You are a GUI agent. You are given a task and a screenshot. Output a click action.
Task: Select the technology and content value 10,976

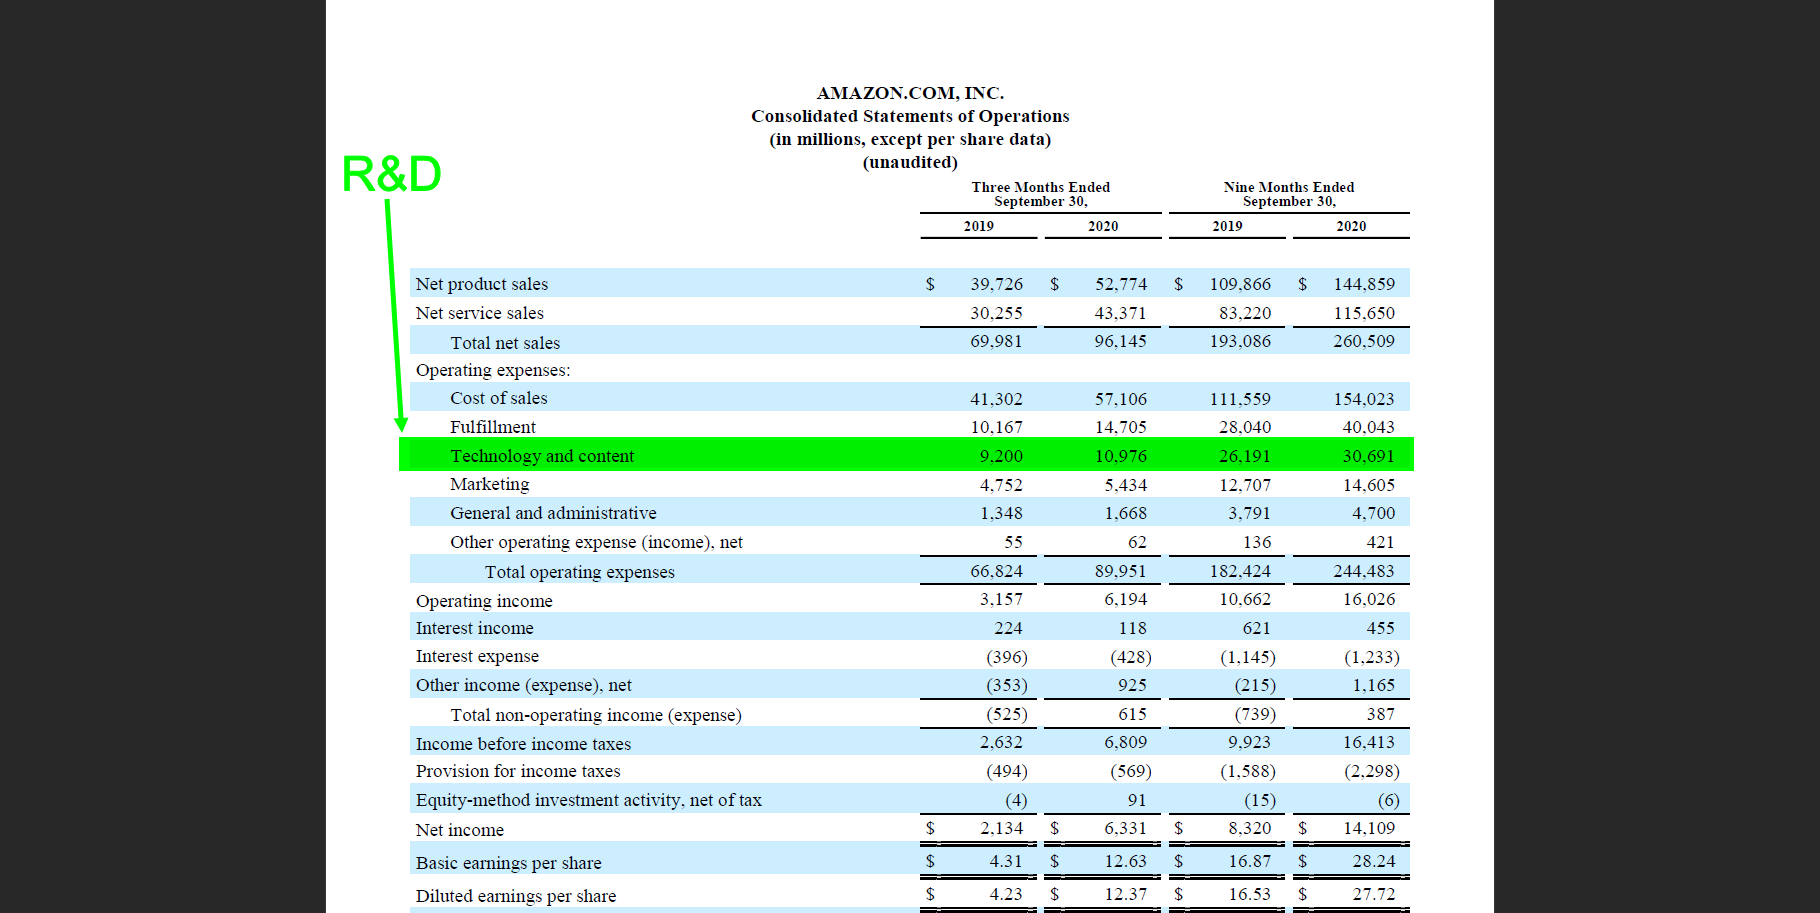click(1121, 456)
